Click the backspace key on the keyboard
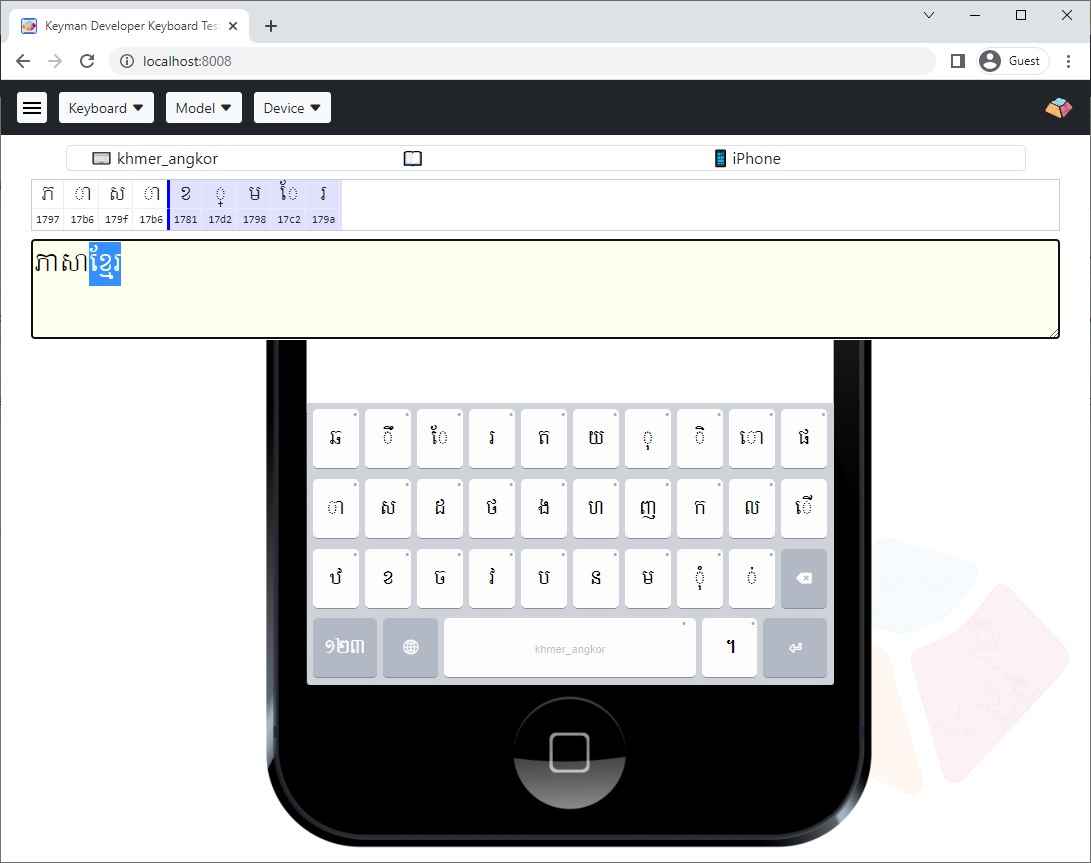The width and height of the screenshot is (1091, 863). tap(804, 578)
